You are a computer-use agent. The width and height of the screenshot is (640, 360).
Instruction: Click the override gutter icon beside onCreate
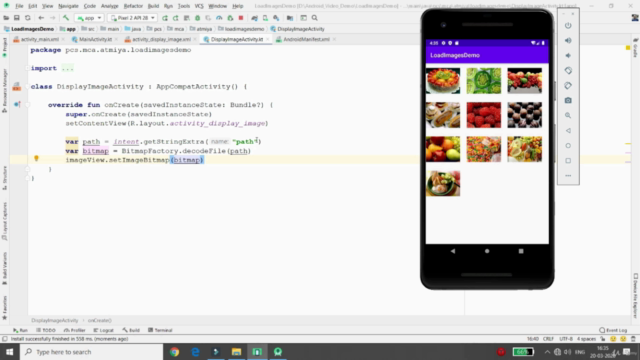pos(17,104)
